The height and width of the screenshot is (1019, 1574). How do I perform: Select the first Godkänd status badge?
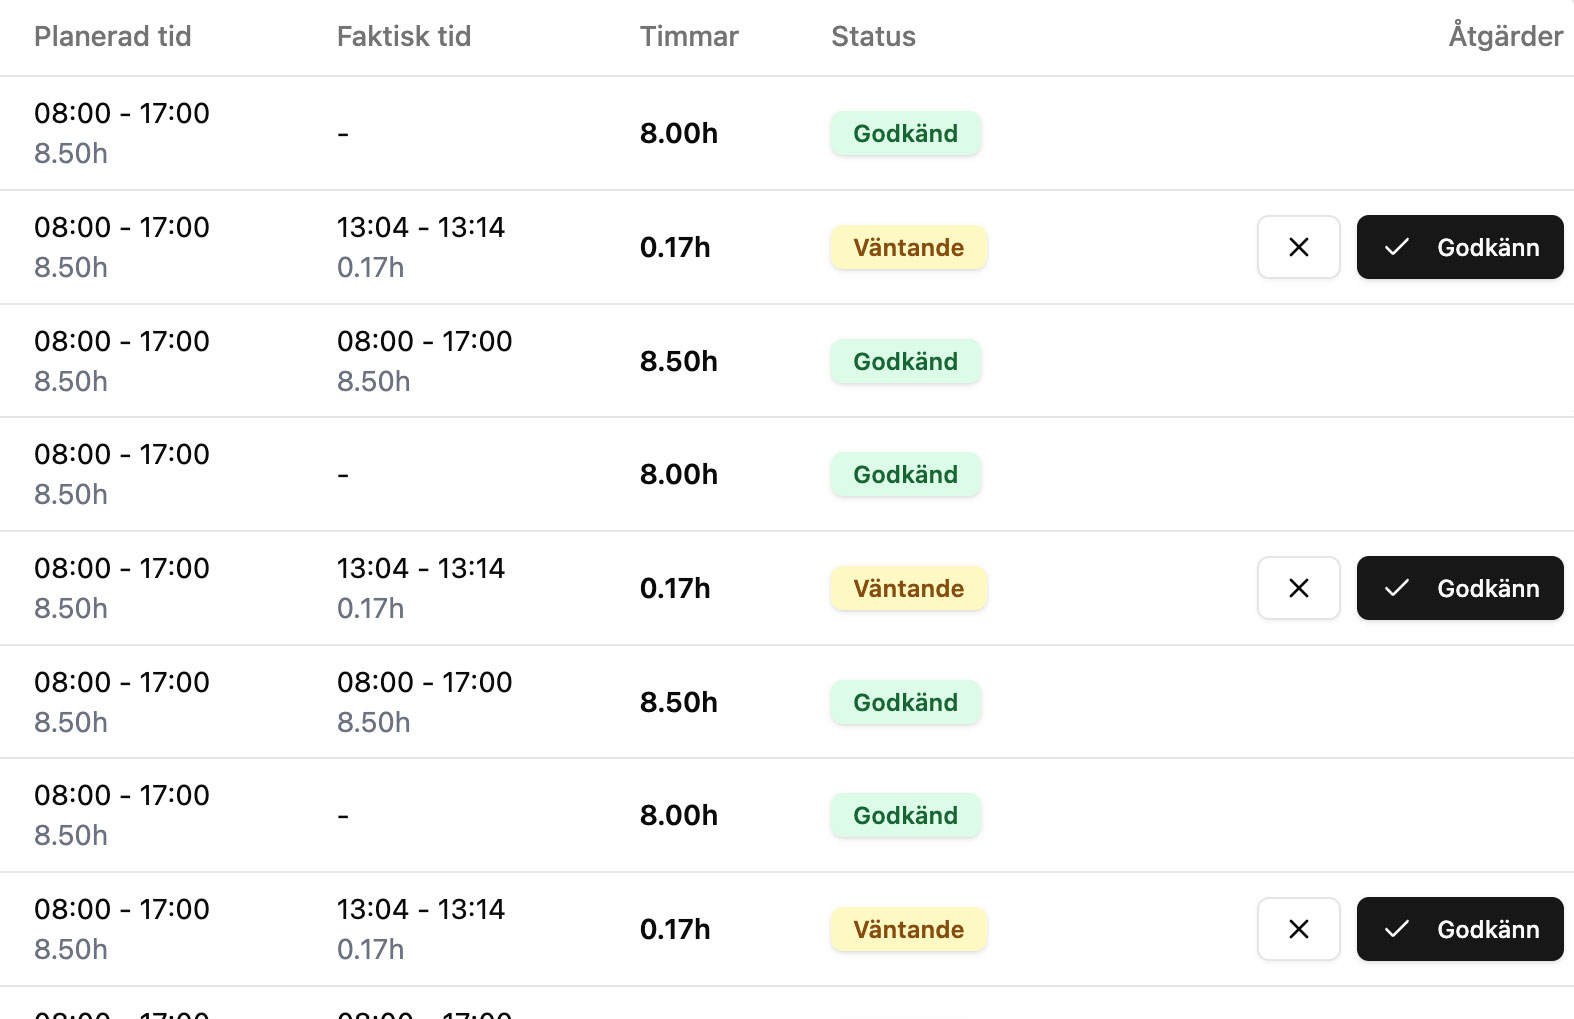click(x=906, y=133)
